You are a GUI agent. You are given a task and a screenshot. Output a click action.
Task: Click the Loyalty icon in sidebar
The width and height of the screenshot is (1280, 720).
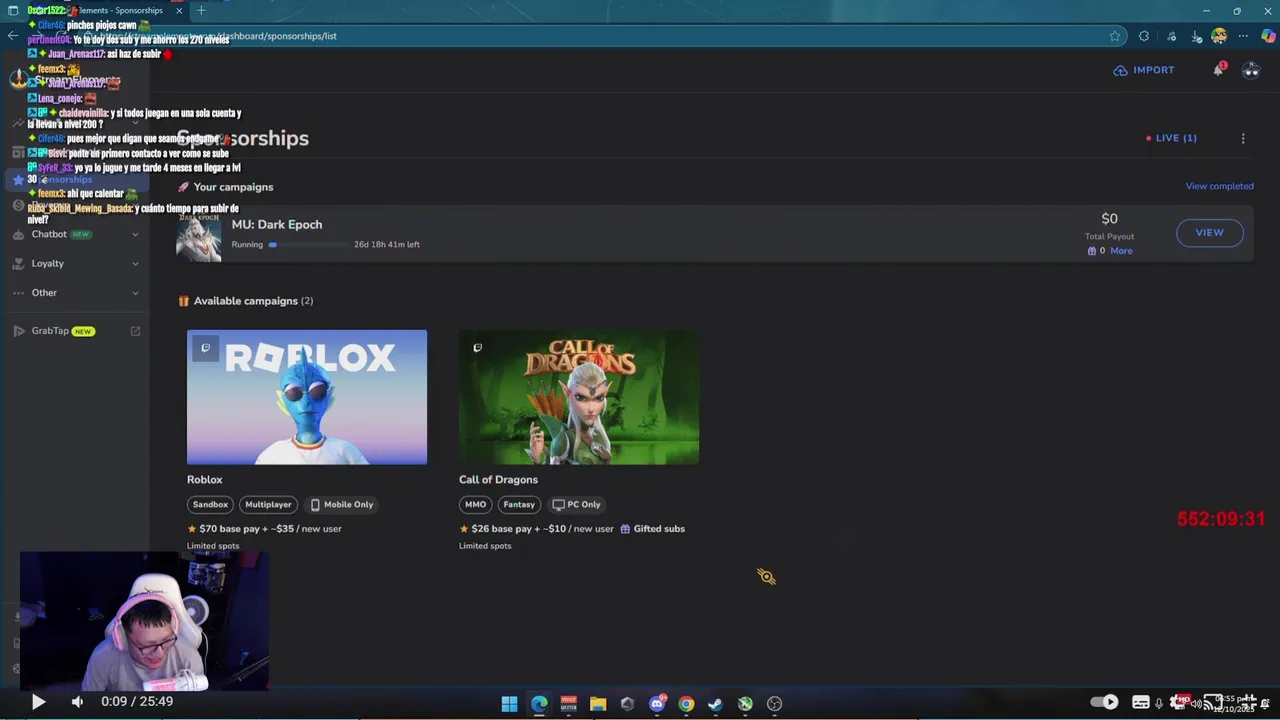pos(18,263)
